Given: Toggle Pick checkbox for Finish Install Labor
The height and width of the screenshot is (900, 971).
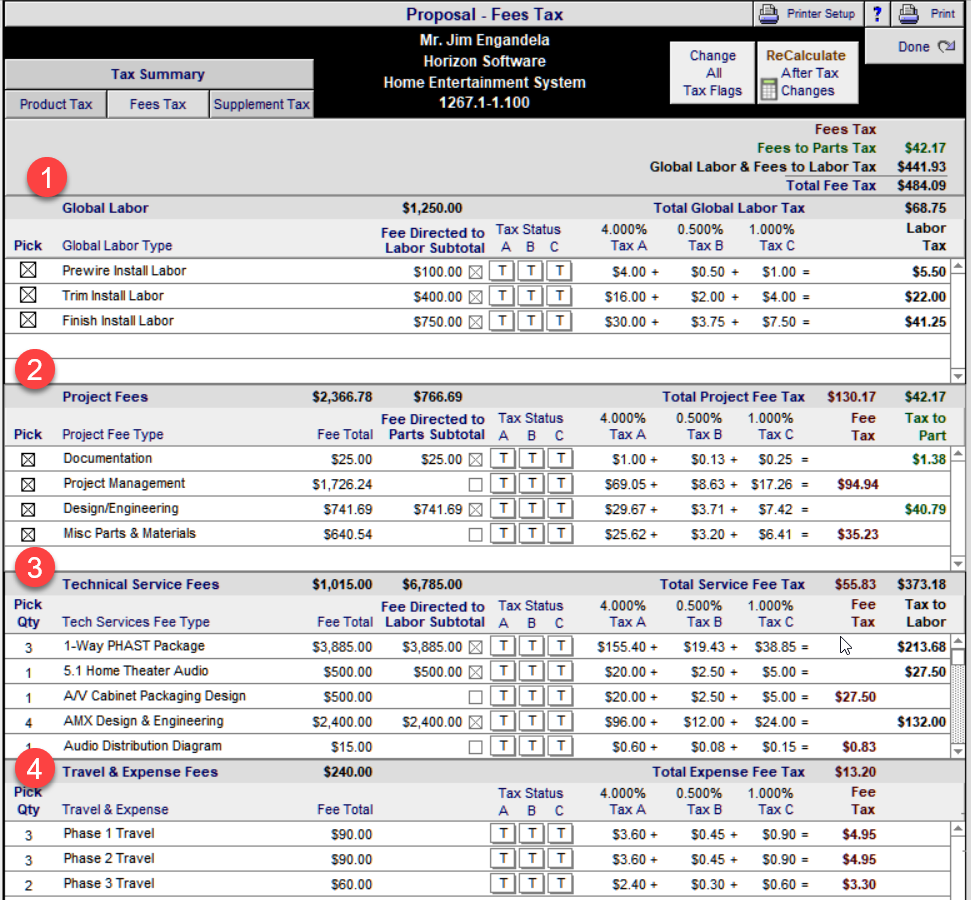Looking at the screenshot, I should 28,320.
